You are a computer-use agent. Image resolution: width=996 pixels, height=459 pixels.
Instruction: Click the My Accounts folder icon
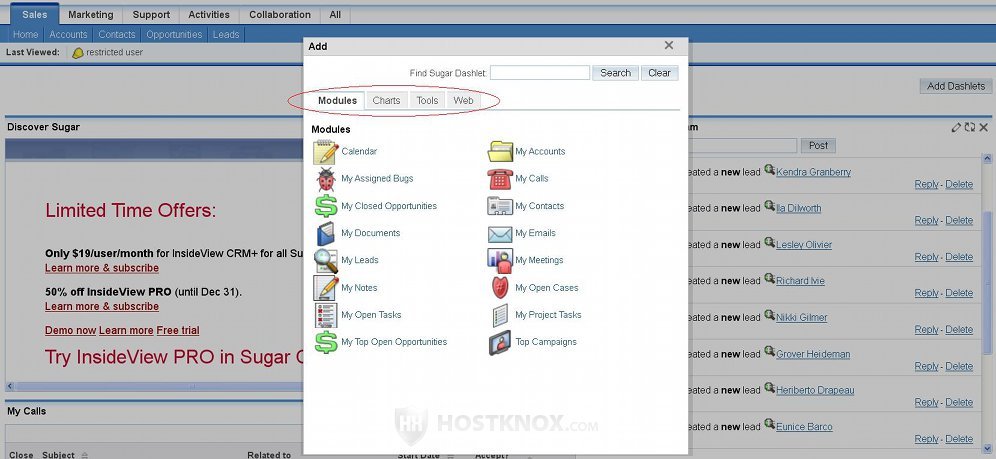pyautogui.click(x=500, y=152)
